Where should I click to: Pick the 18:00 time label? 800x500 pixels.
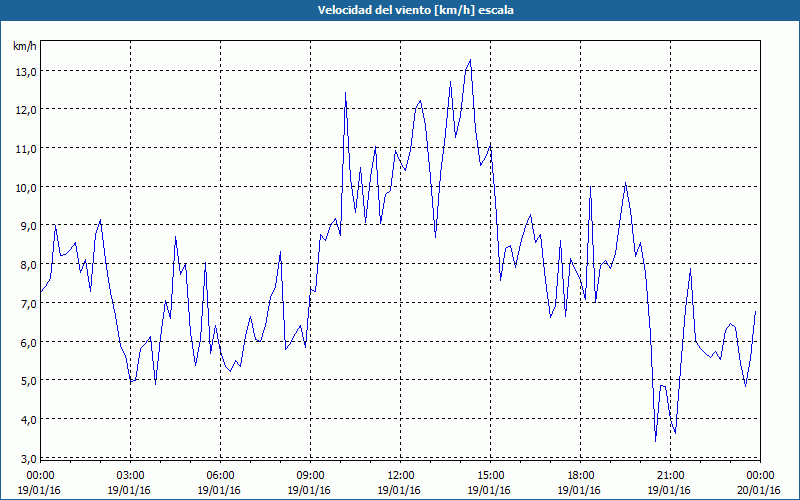[x=581, y=476]
